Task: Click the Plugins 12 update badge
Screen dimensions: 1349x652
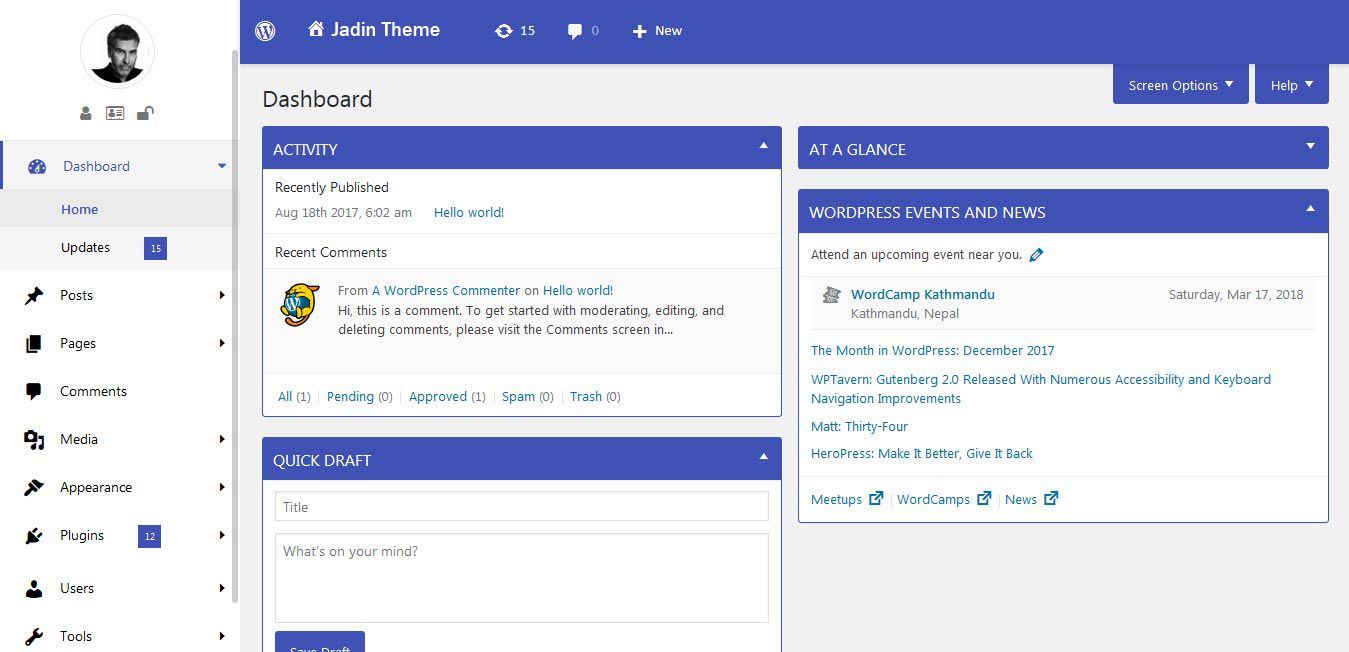Action: pos(149,536)
